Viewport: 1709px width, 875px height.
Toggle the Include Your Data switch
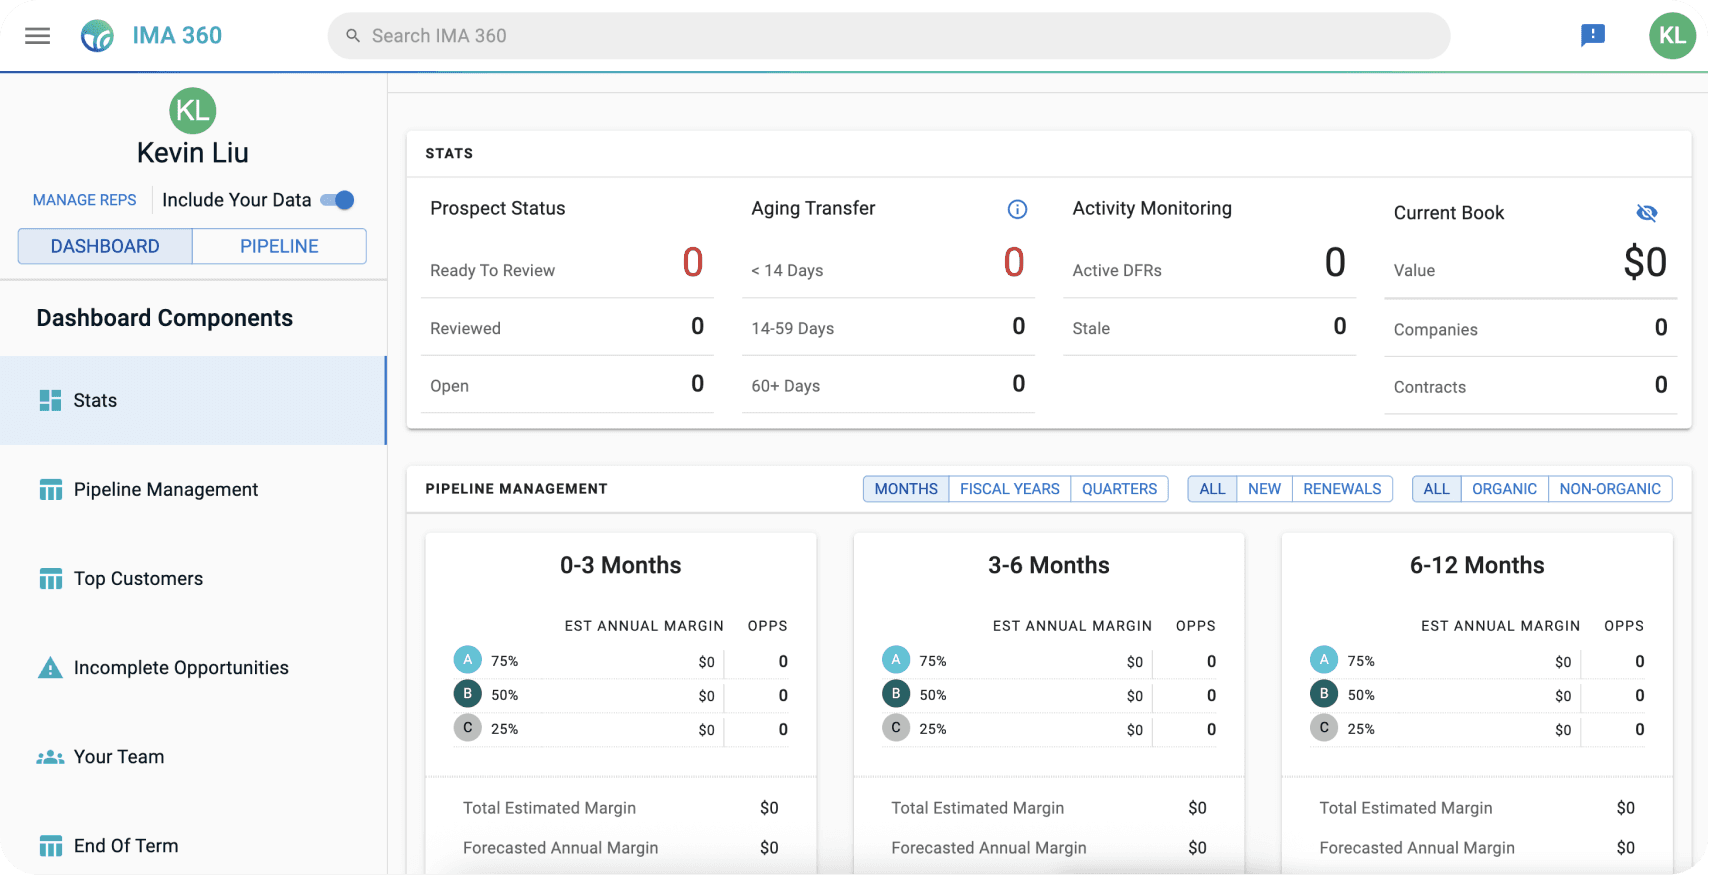click(x=337, y=200)
